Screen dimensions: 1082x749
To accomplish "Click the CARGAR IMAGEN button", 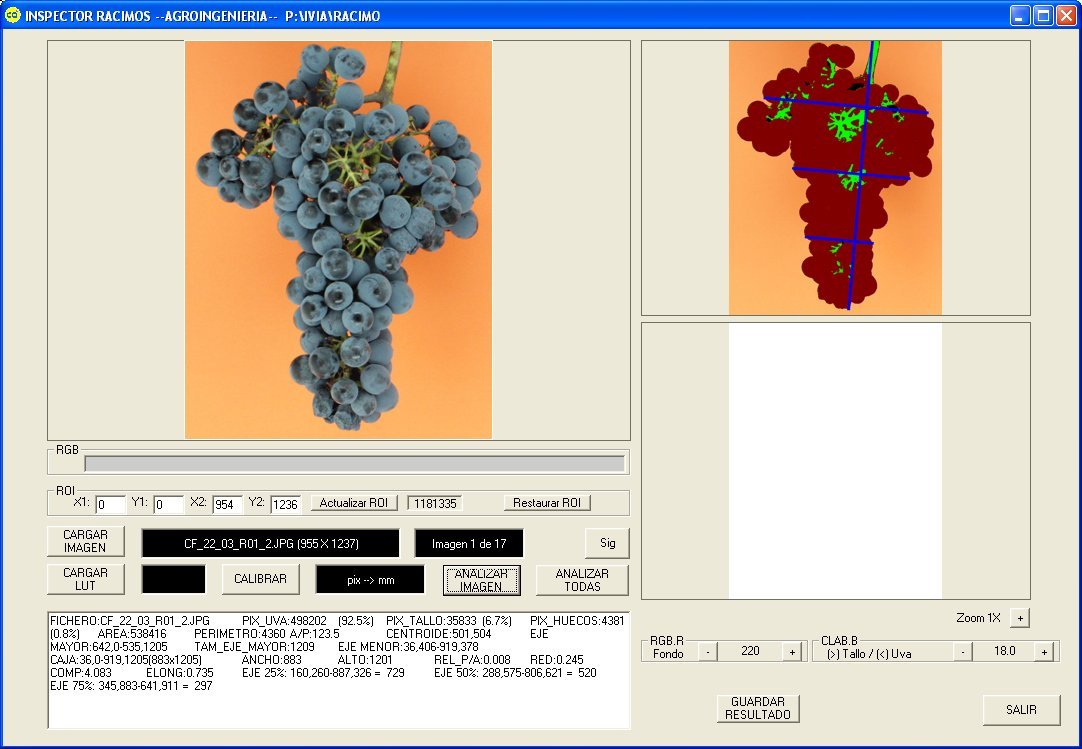I will (x=86, y=541).
